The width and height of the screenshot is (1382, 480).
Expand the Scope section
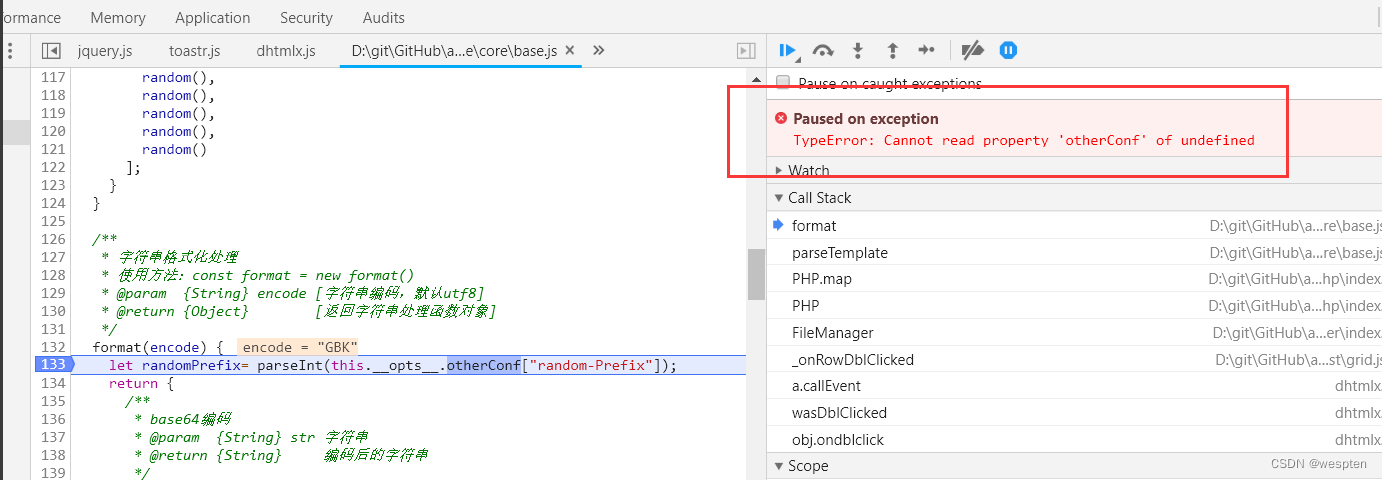click(x=807, y=466)
